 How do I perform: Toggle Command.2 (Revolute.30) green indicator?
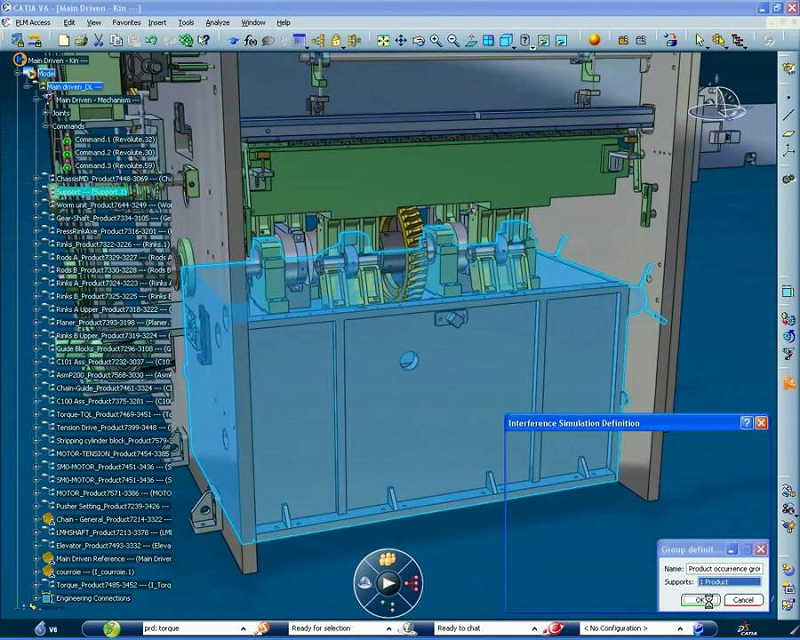68,153
